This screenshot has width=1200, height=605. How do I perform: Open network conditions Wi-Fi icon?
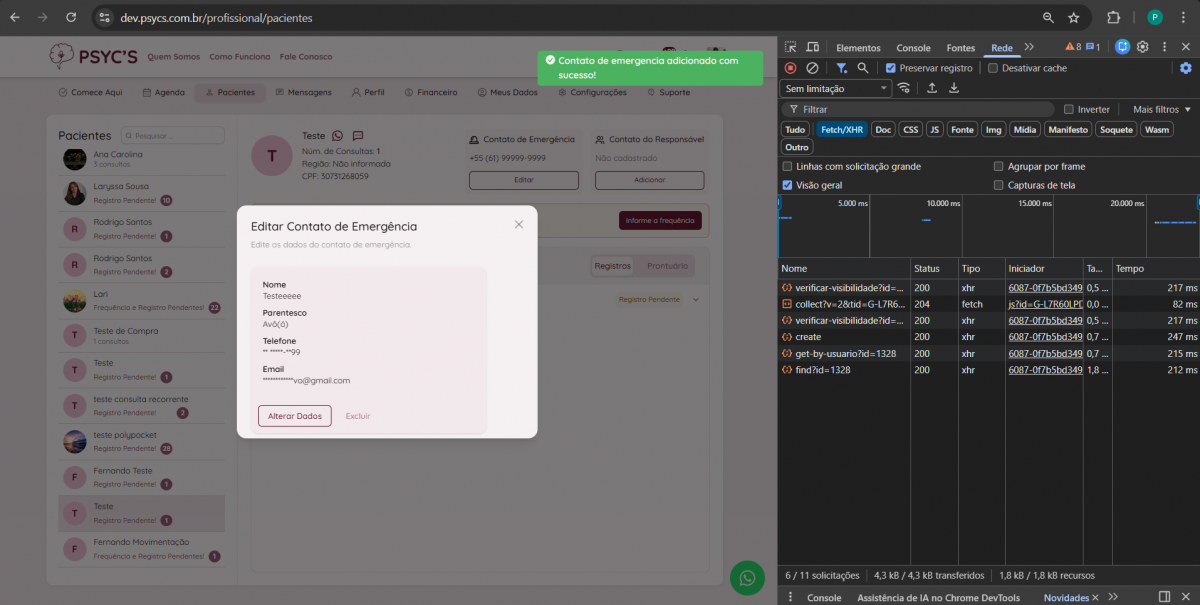coord(904,88)
